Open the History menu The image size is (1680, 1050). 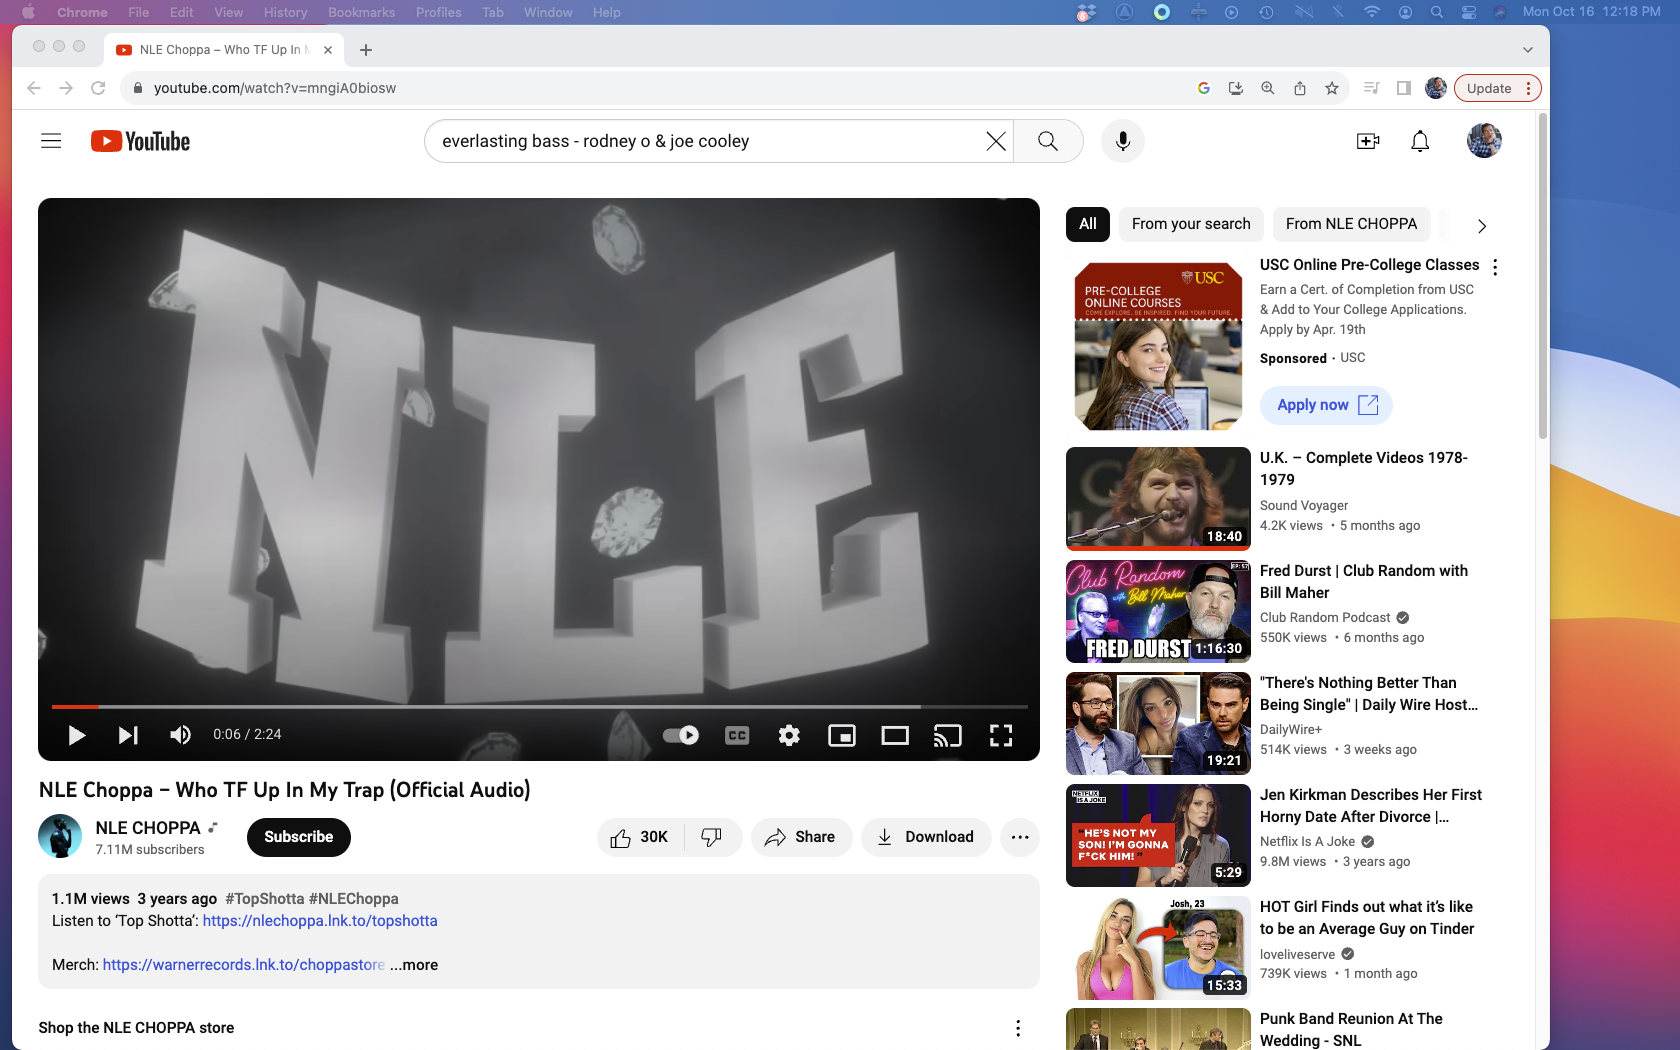click(285, 12)
